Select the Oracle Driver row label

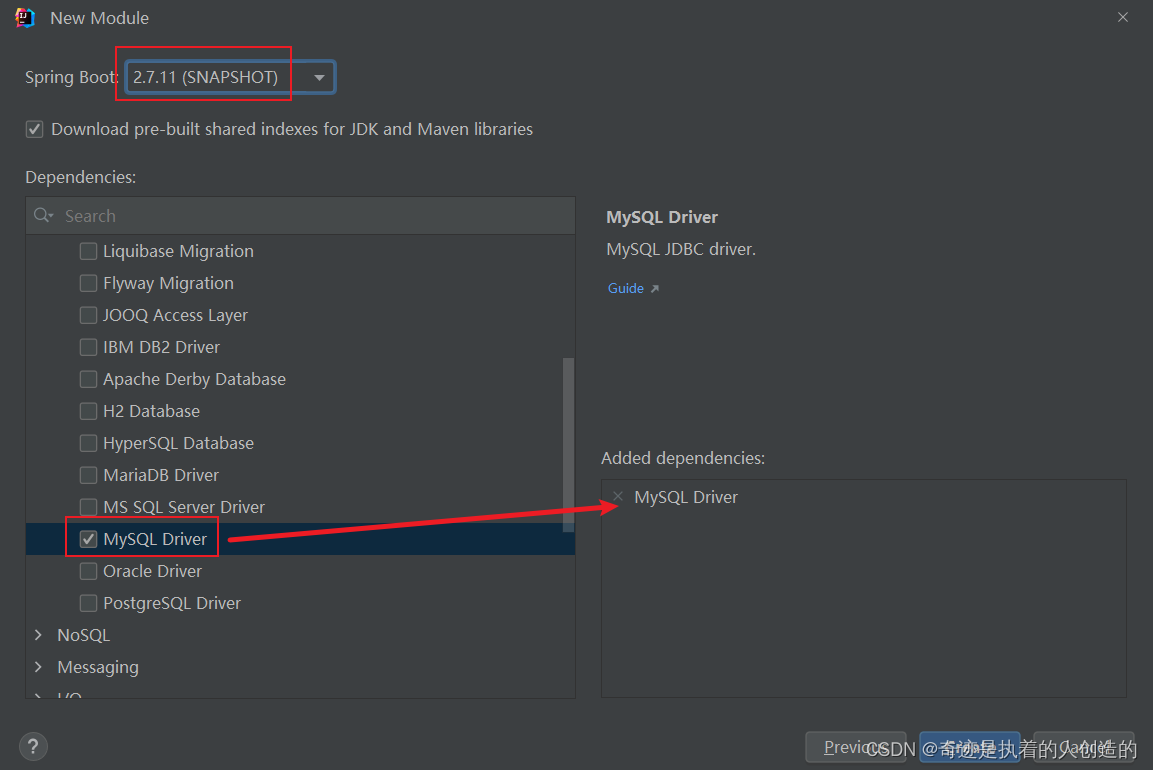tap(152, 571)
